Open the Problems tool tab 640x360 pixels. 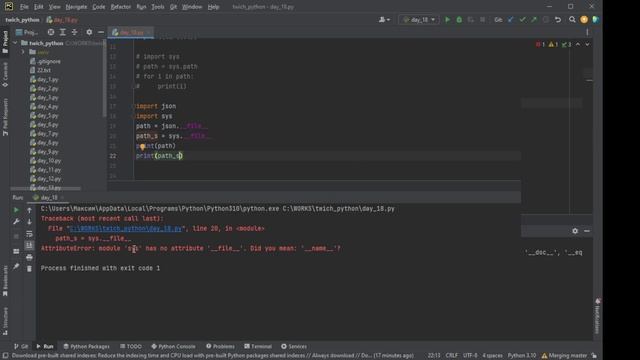(x=220, y=346)
